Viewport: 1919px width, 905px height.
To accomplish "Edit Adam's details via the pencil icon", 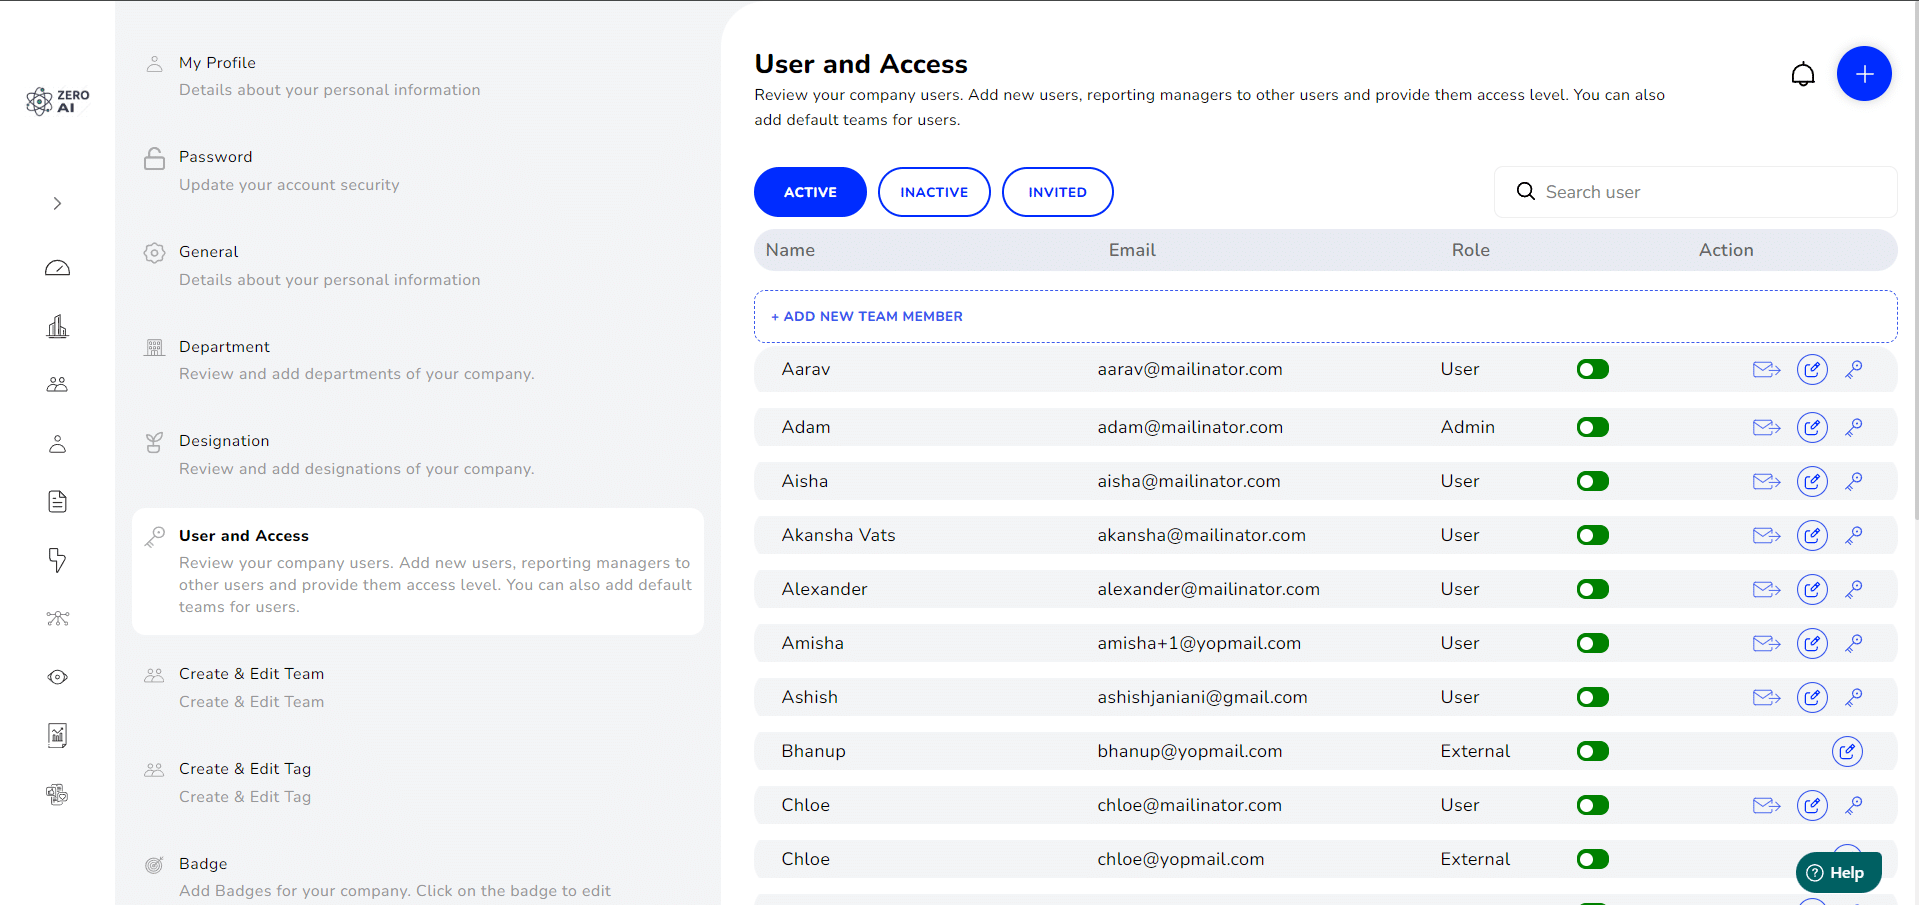I will pos(1813,427).
